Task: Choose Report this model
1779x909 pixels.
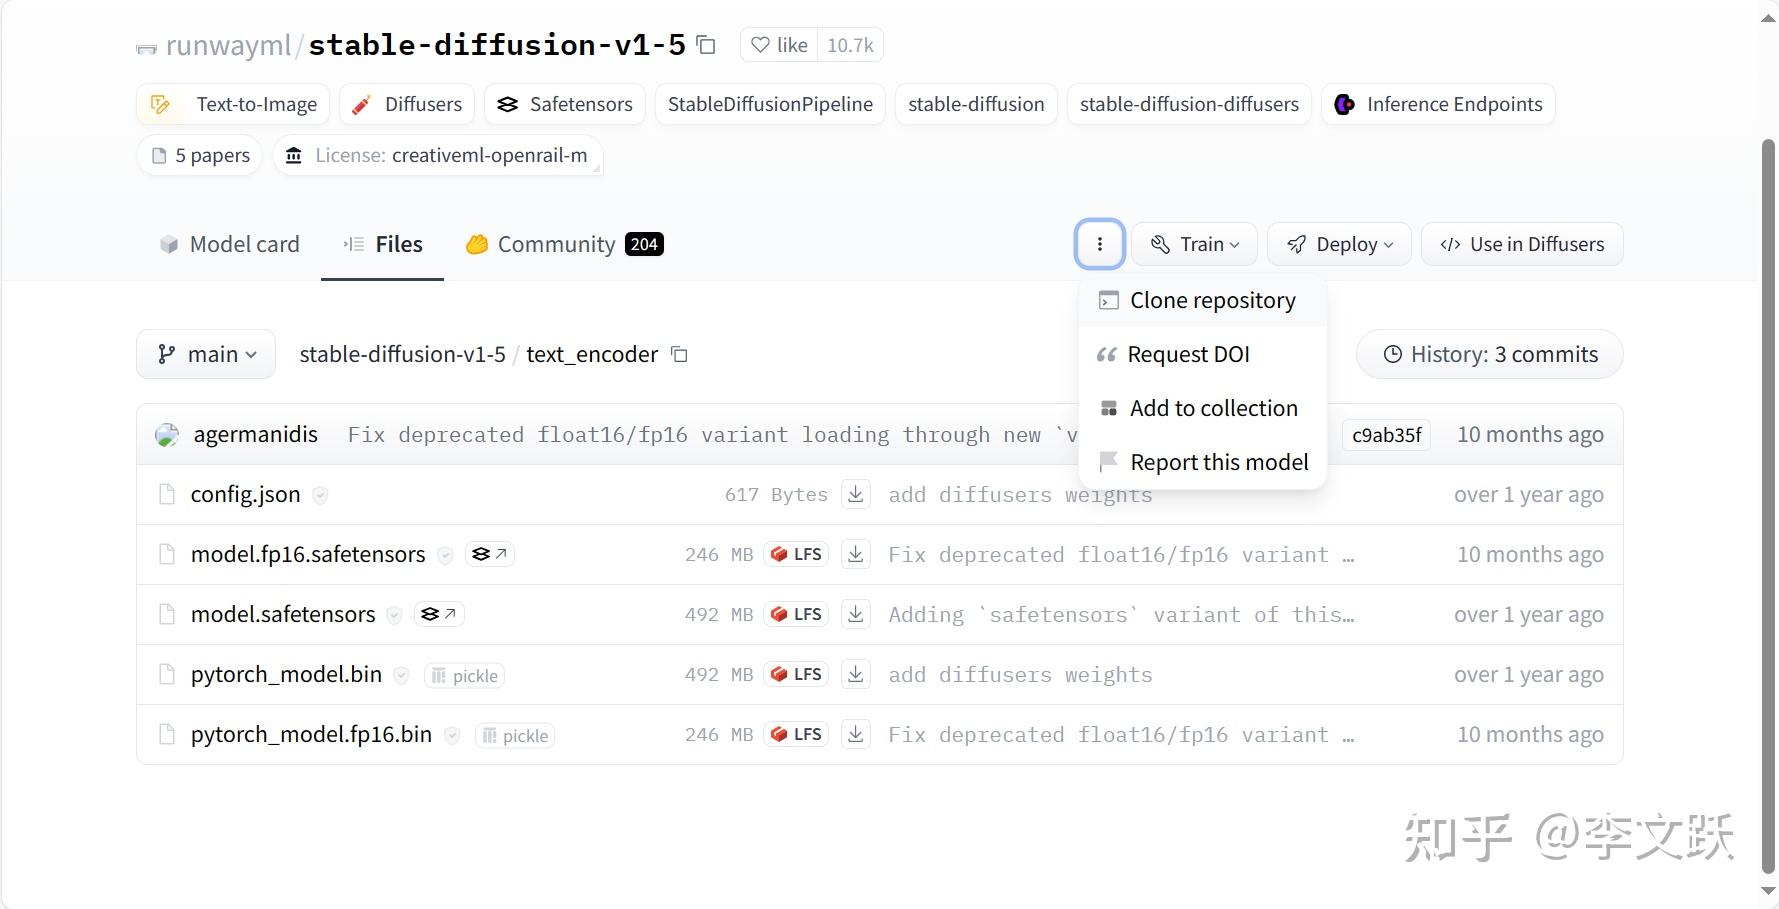Action: (1219, 461)
